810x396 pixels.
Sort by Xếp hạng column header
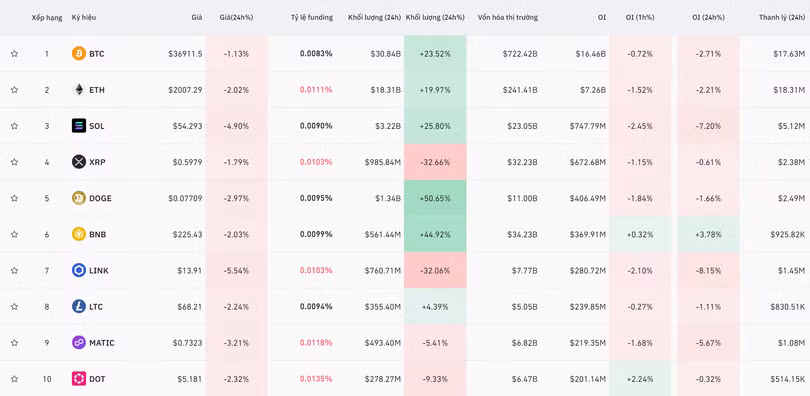coord(47,18)
